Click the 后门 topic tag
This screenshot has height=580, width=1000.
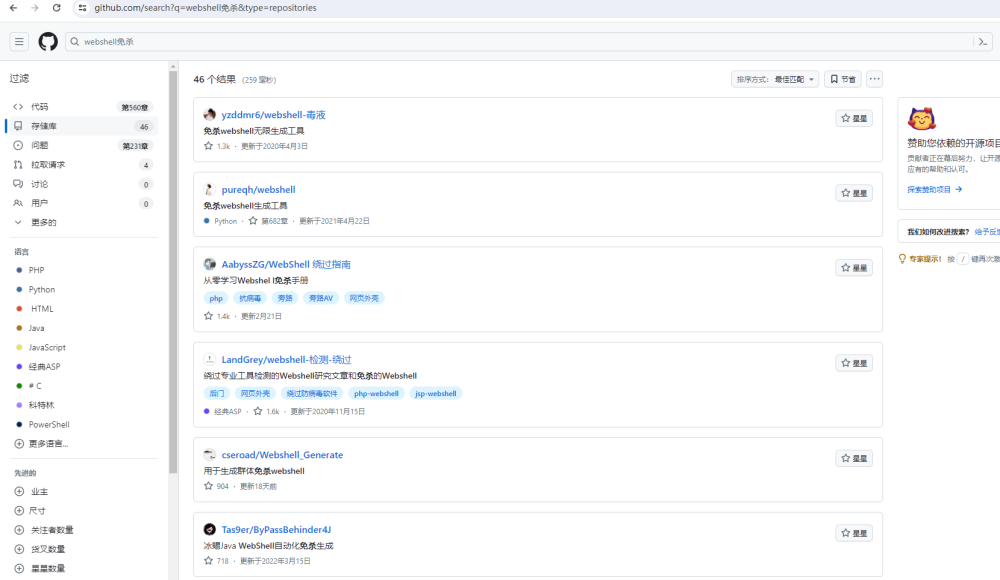(217, 394)
